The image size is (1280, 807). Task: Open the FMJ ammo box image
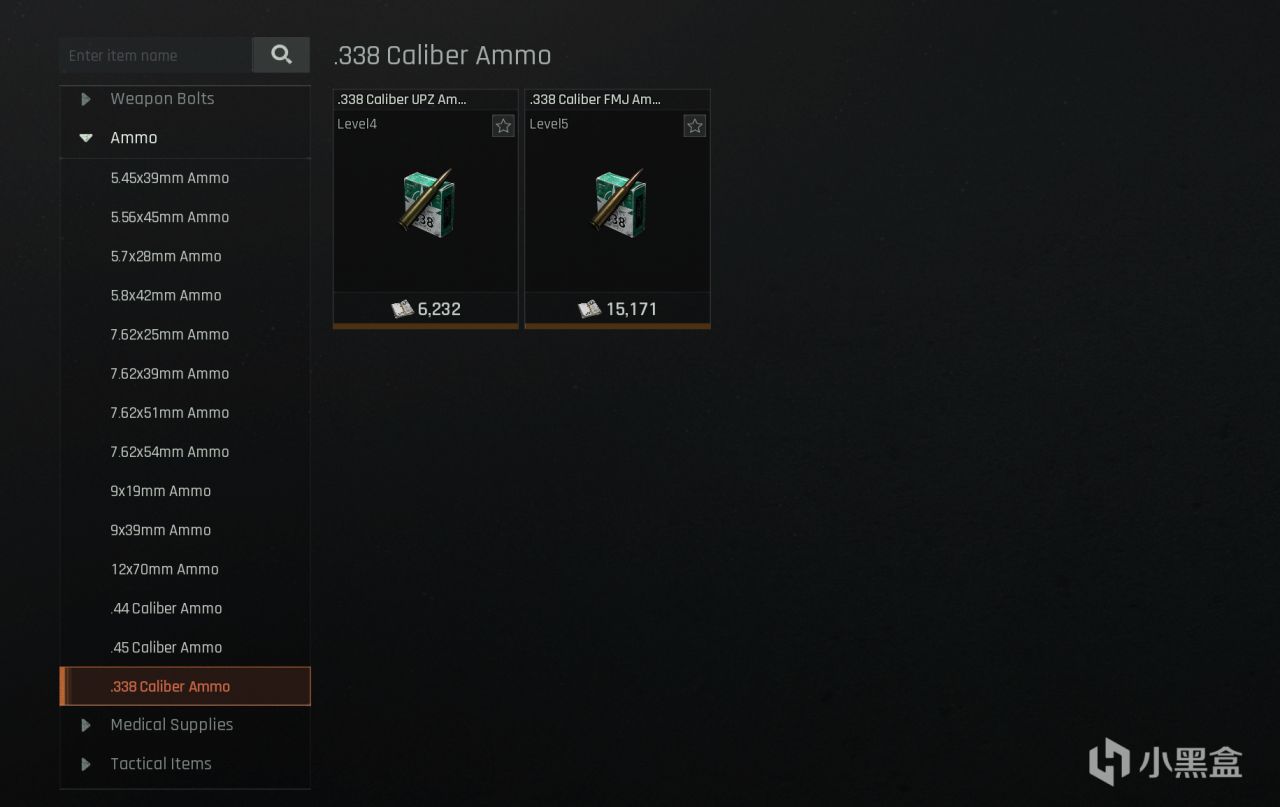619,201
